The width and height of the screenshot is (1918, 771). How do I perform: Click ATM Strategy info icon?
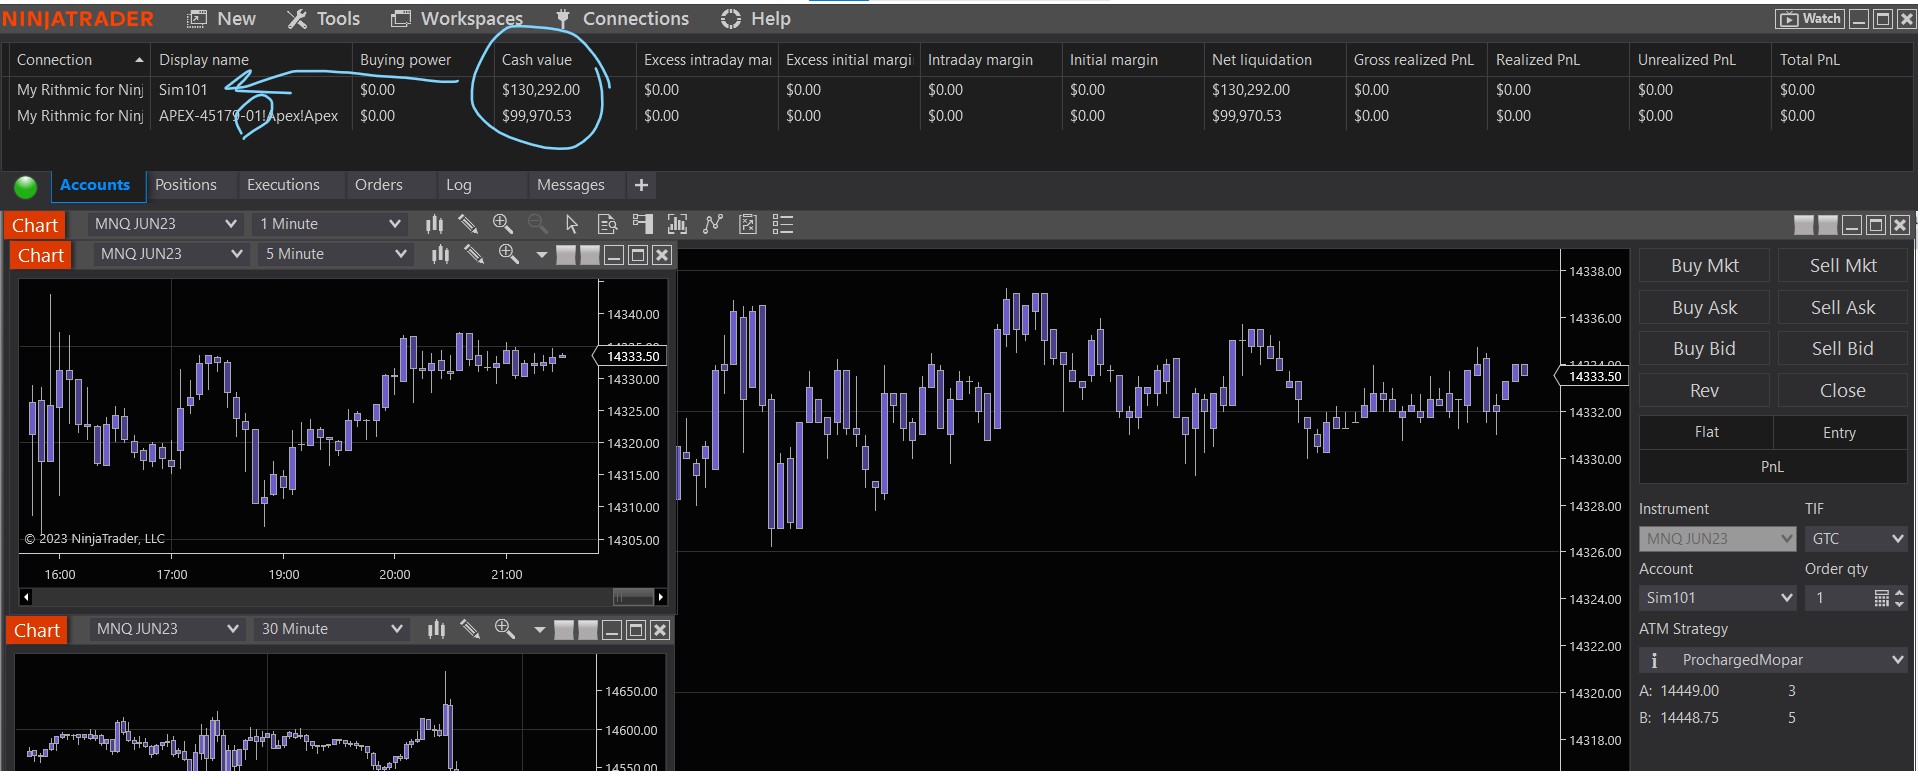click(1654, 660)
